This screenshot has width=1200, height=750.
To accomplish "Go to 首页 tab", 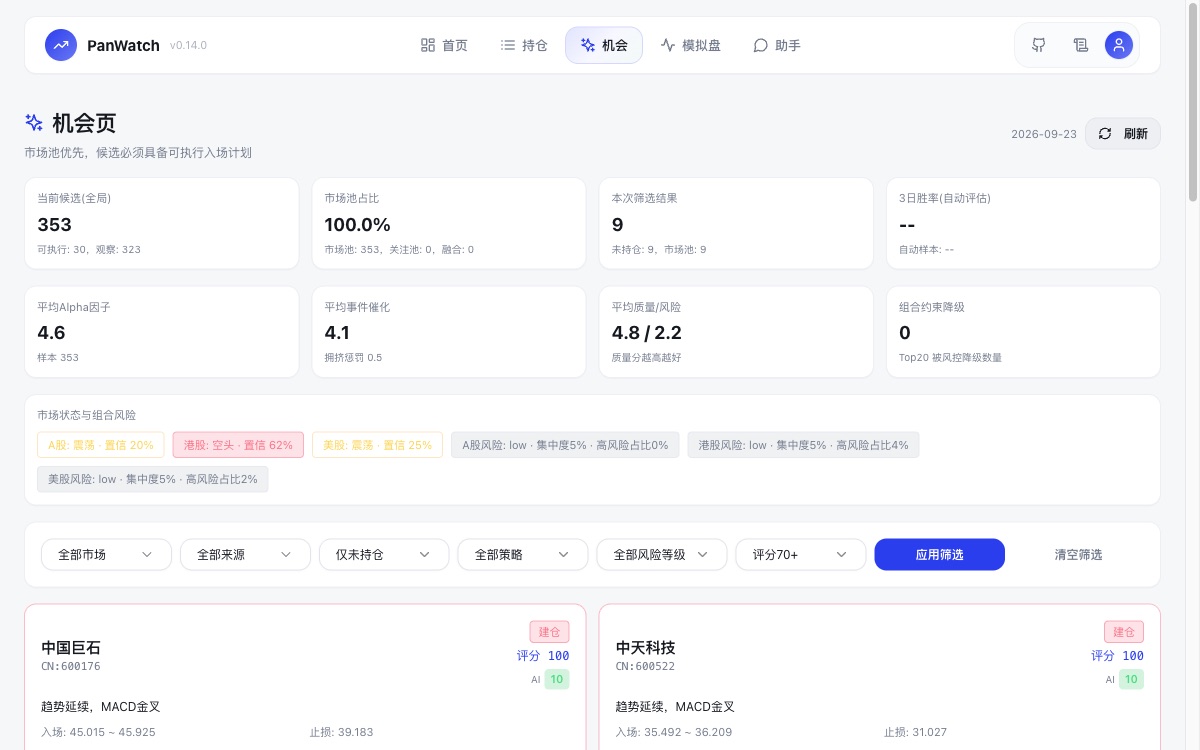I will [444, 45].
